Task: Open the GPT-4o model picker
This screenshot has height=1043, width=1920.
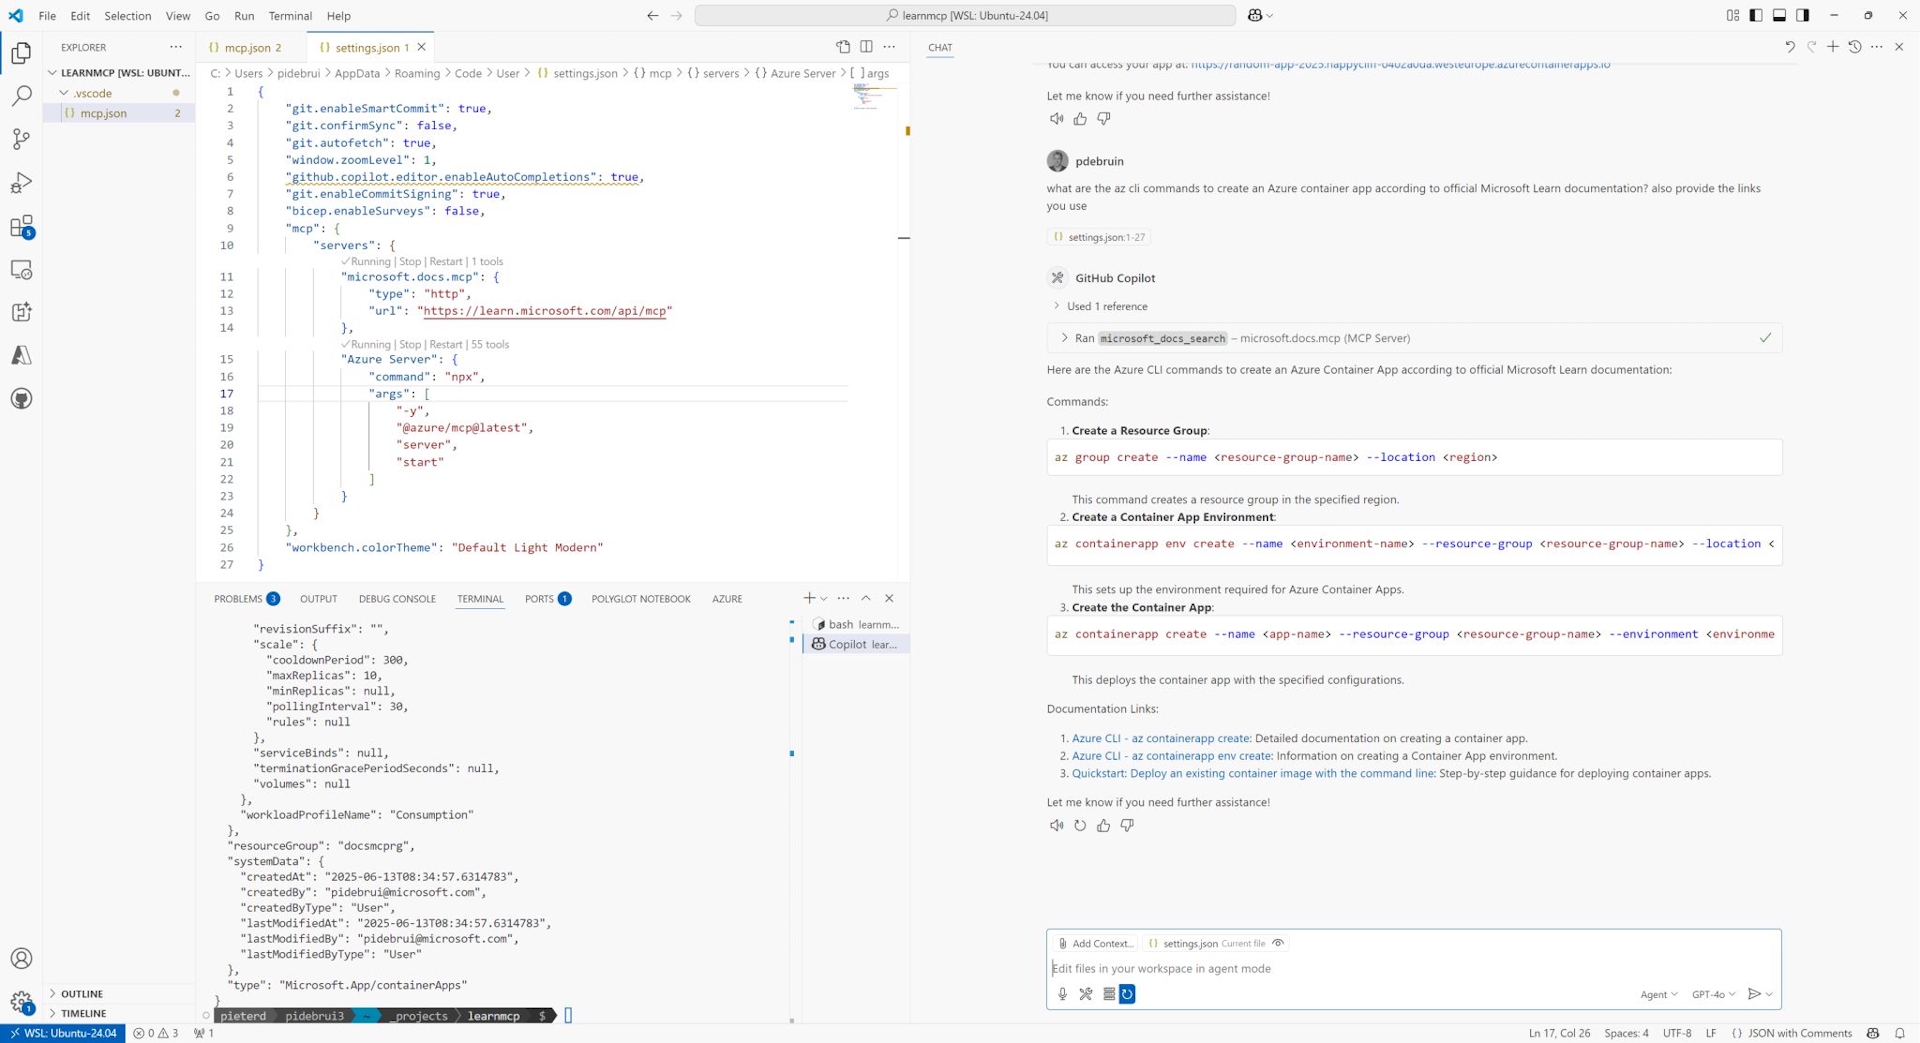Action: point(1713,994)
